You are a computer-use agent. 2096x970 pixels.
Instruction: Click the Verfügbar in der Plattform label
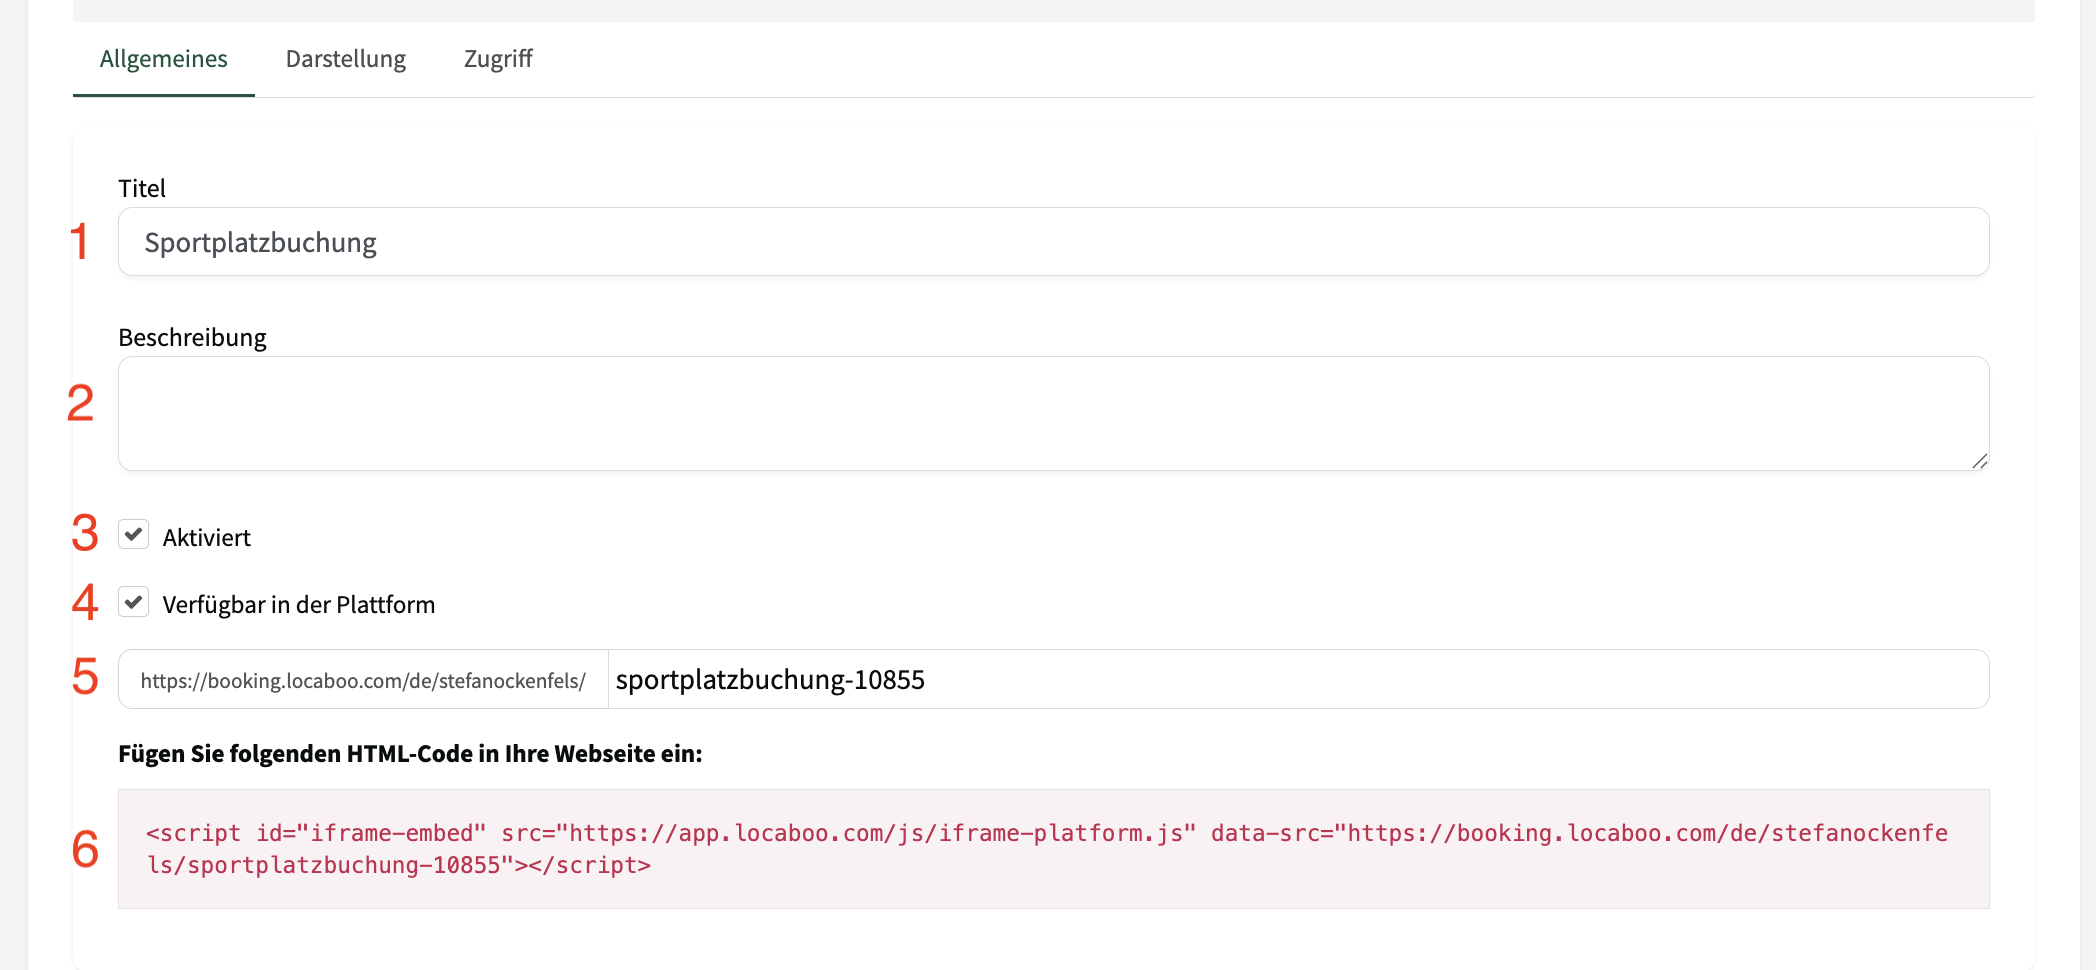pos(298,605)
